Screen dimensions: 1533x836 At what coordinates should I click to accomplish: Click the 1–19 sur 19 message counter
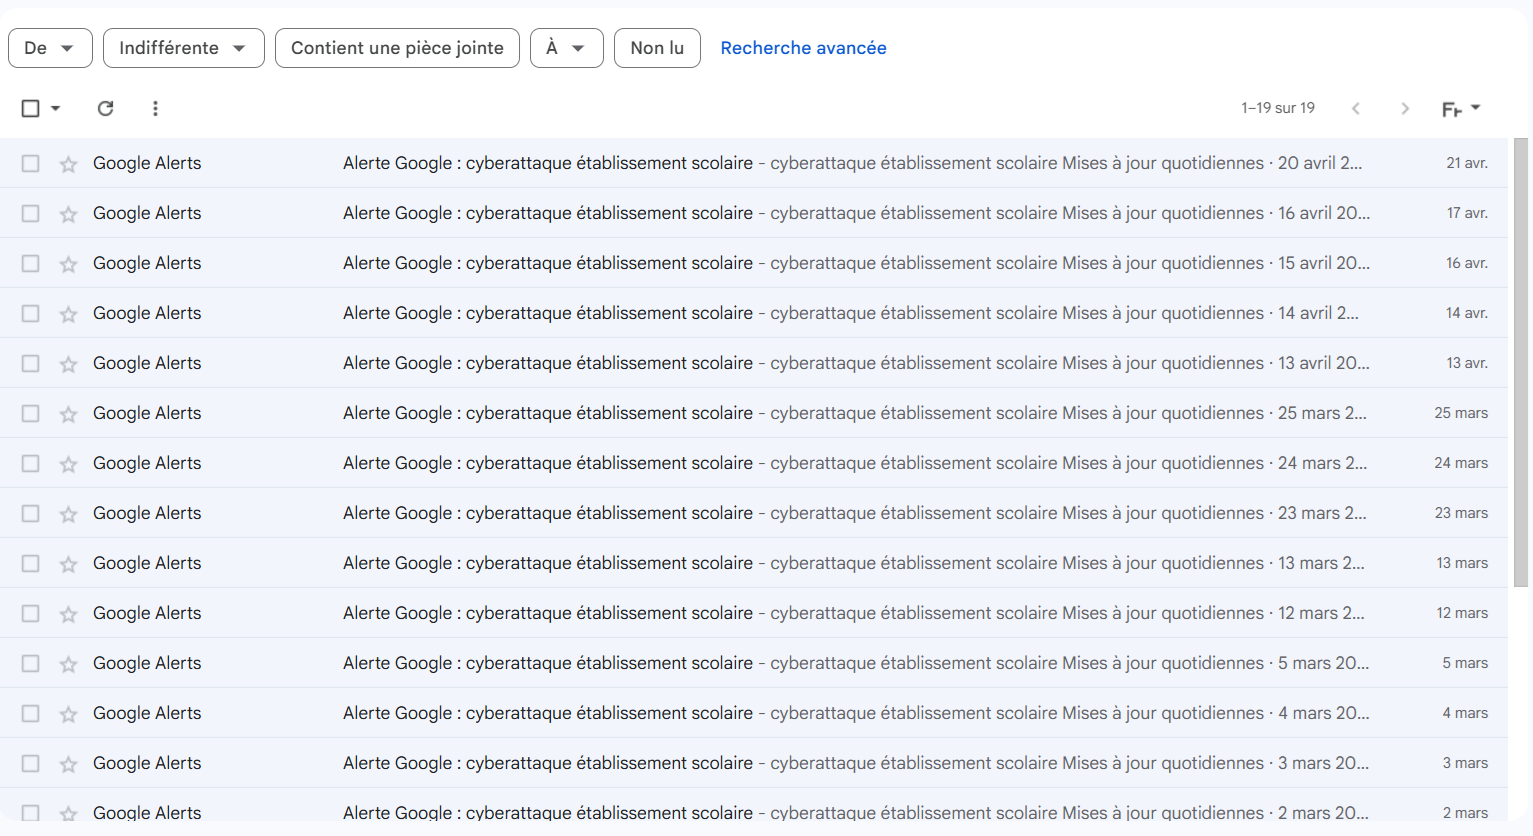[x=1278, y=108]
